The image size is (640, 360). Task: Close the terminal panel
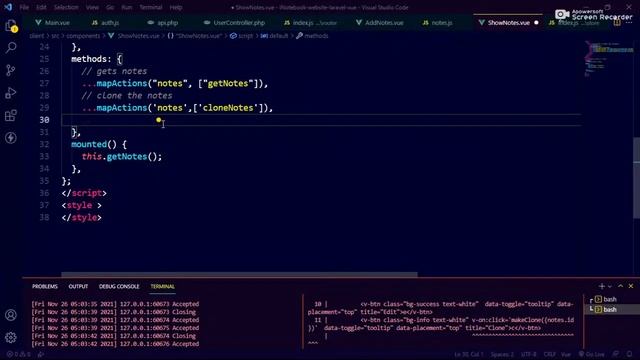tap(631, 287)
